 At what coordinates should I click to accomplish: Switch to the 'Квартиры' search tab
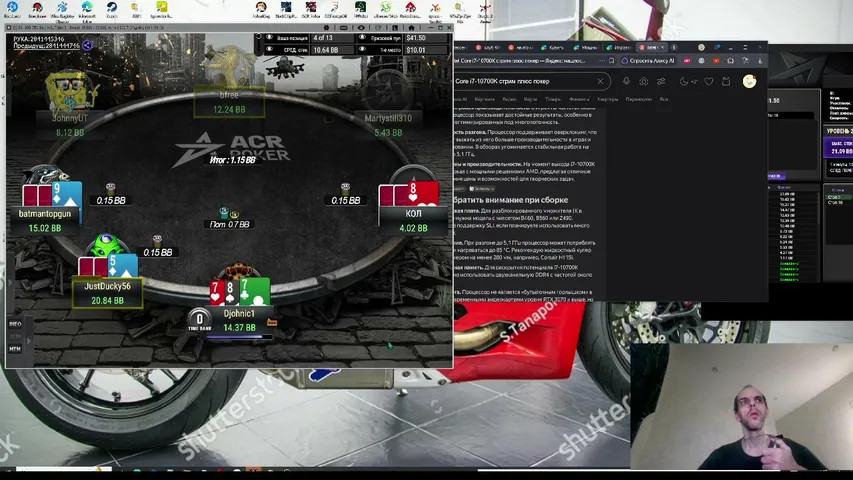click(608, 99)
